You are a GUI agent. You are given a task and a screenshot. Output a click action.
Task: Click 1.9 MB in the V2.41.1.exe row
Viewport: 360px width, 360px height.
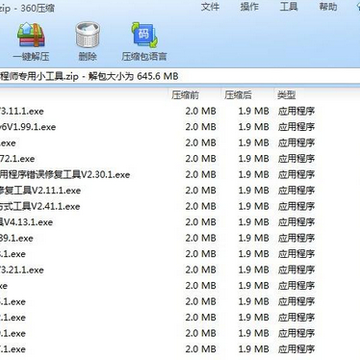[x=254, y=206]
